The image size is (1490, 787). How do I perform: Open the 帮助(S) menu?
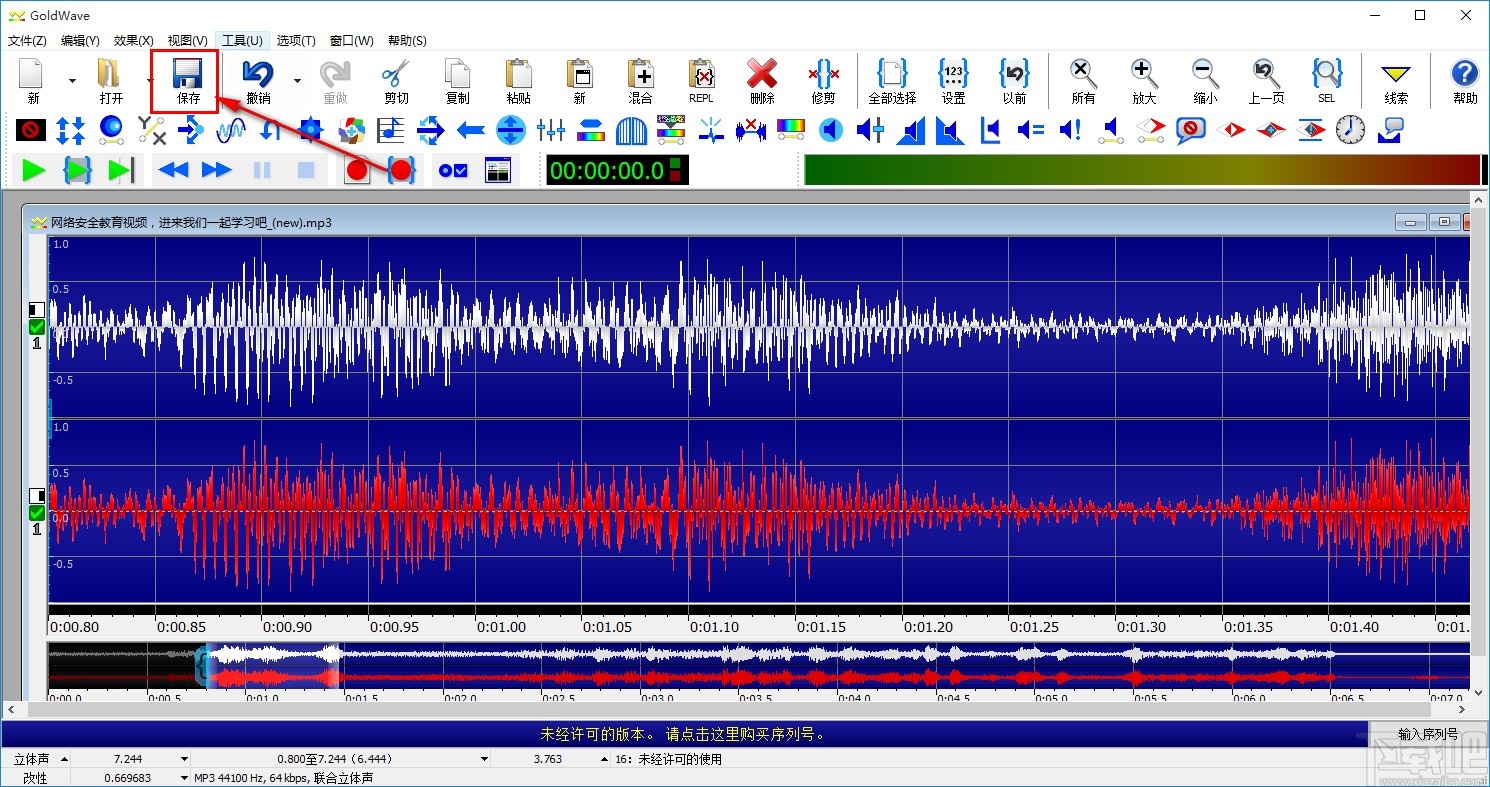pyautogui.click(x=407, y=41)
